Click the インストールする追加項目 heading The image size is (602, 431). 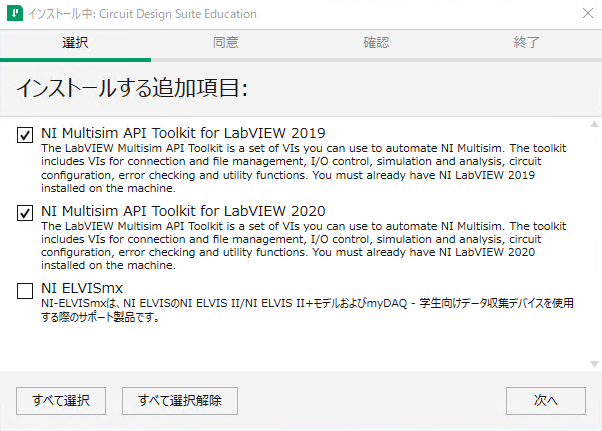point(132,88)
